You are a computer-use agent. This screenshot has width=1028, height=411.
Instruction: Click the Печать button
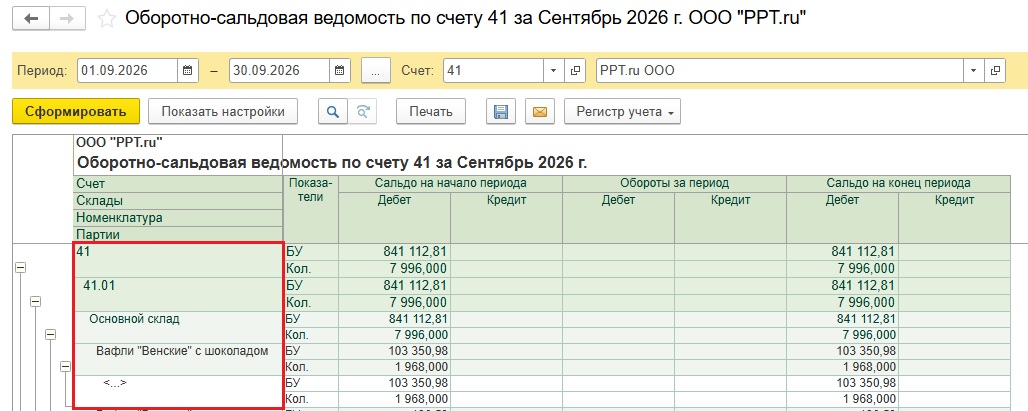(x=431, y=111)
